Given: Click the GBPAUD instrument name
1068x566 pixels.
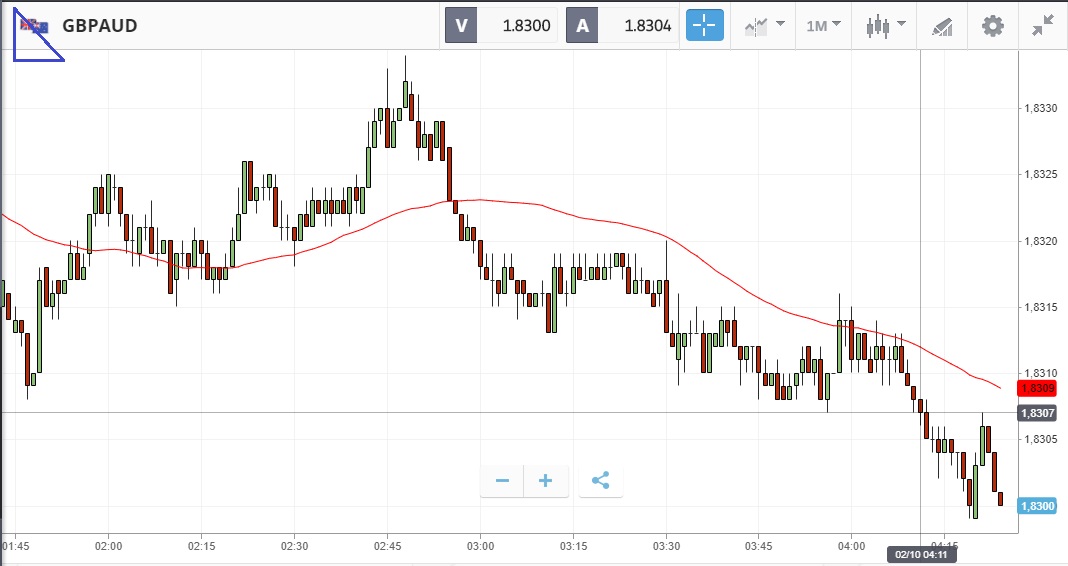Looking at the screenshot, I should point(100,26).
